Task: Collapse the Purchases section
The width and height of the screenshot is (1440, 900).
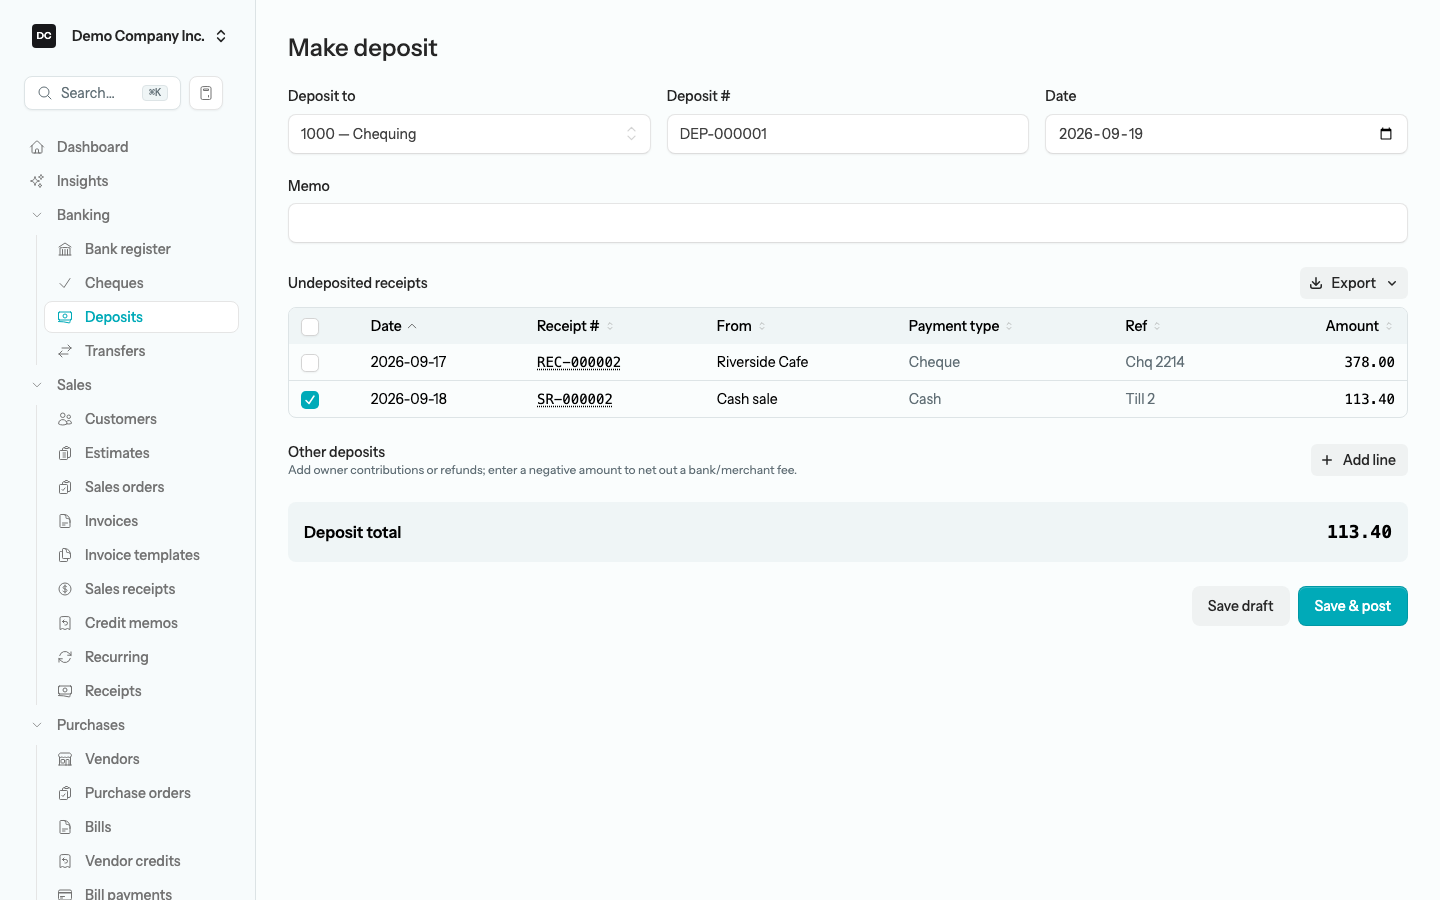Action: tap(37, 725)
